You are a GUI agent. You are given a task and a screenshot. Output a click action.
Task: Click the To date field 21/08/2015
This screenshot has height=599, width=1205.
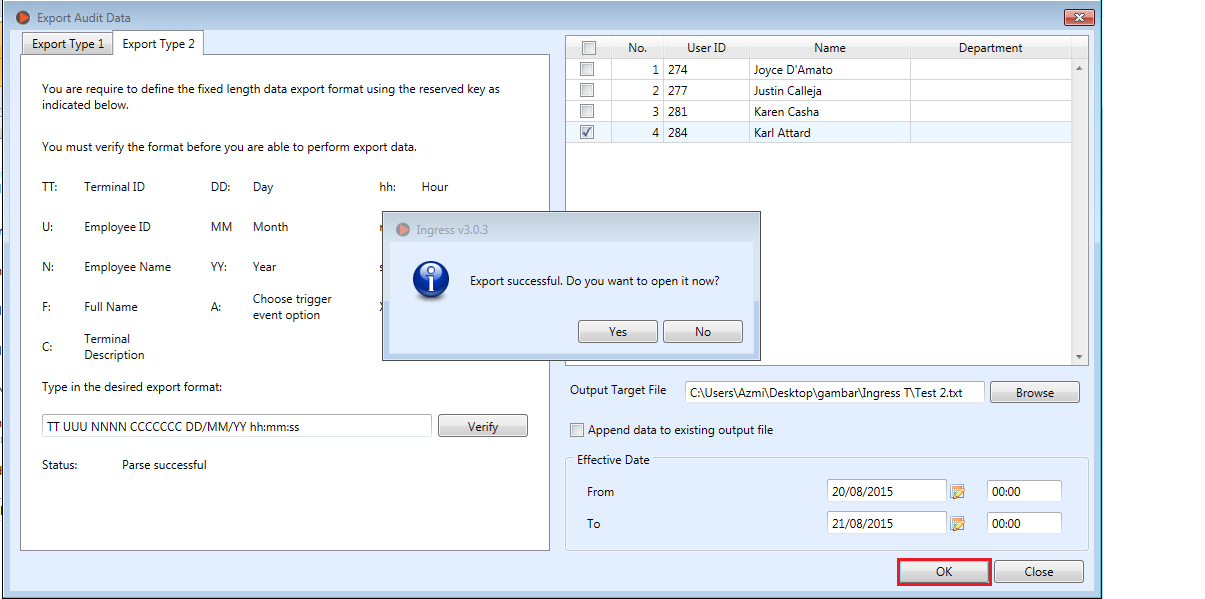[x=887, y=523]
